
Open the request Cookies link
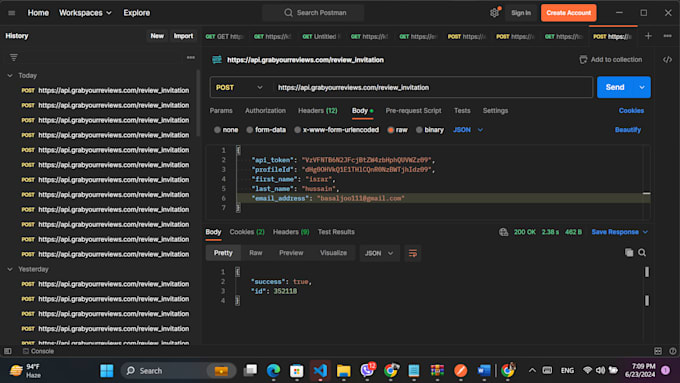tap(631, 111)
